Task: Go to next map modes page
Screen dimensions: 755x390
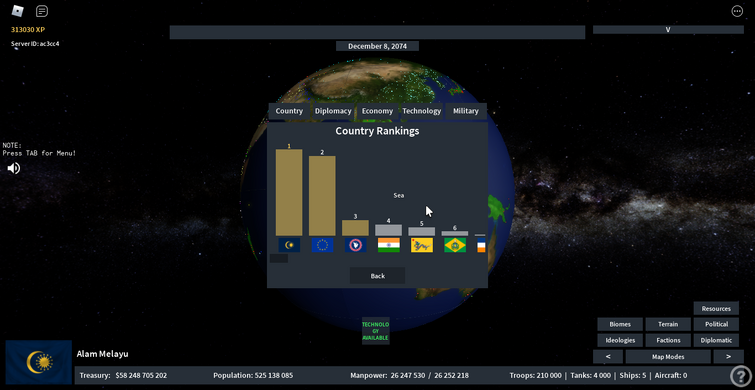Action: (728, 356)
